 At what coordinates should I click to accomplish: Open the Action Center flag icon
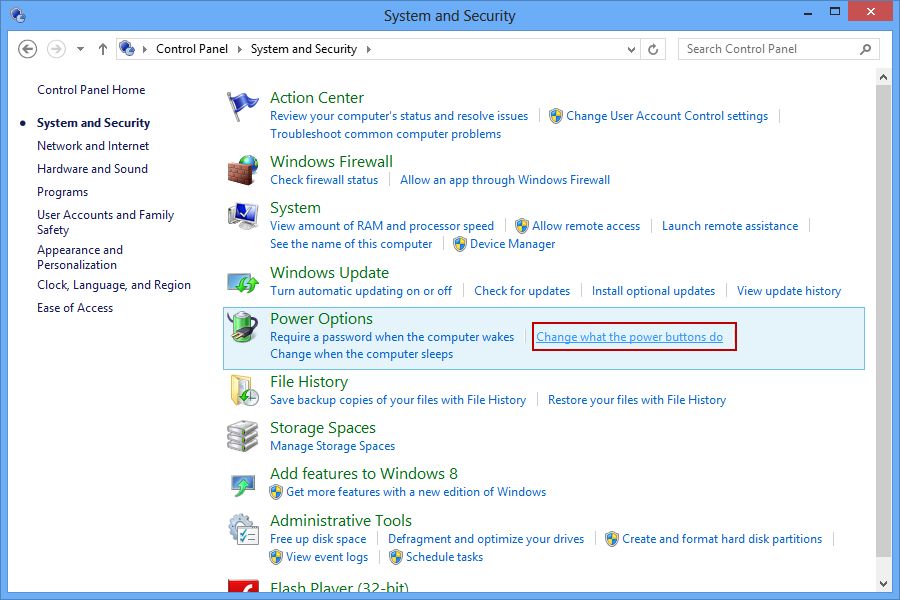coord(242,106)
